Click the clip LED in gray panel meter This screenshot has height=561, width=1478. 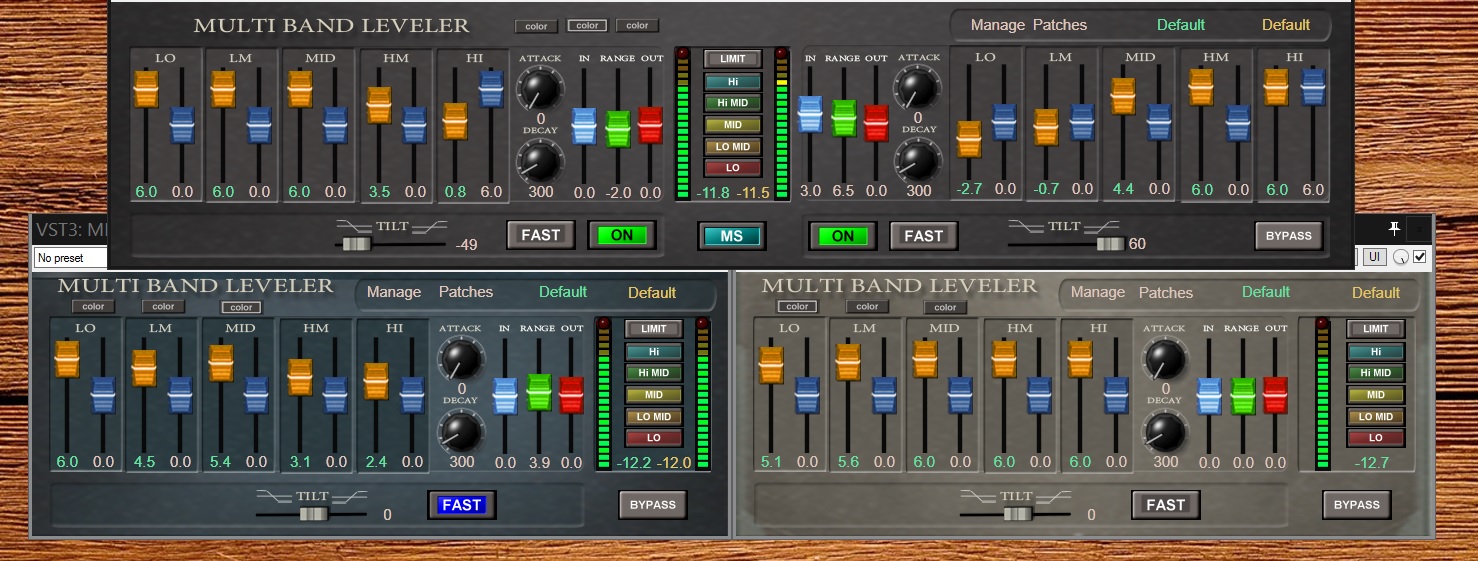1324,324
